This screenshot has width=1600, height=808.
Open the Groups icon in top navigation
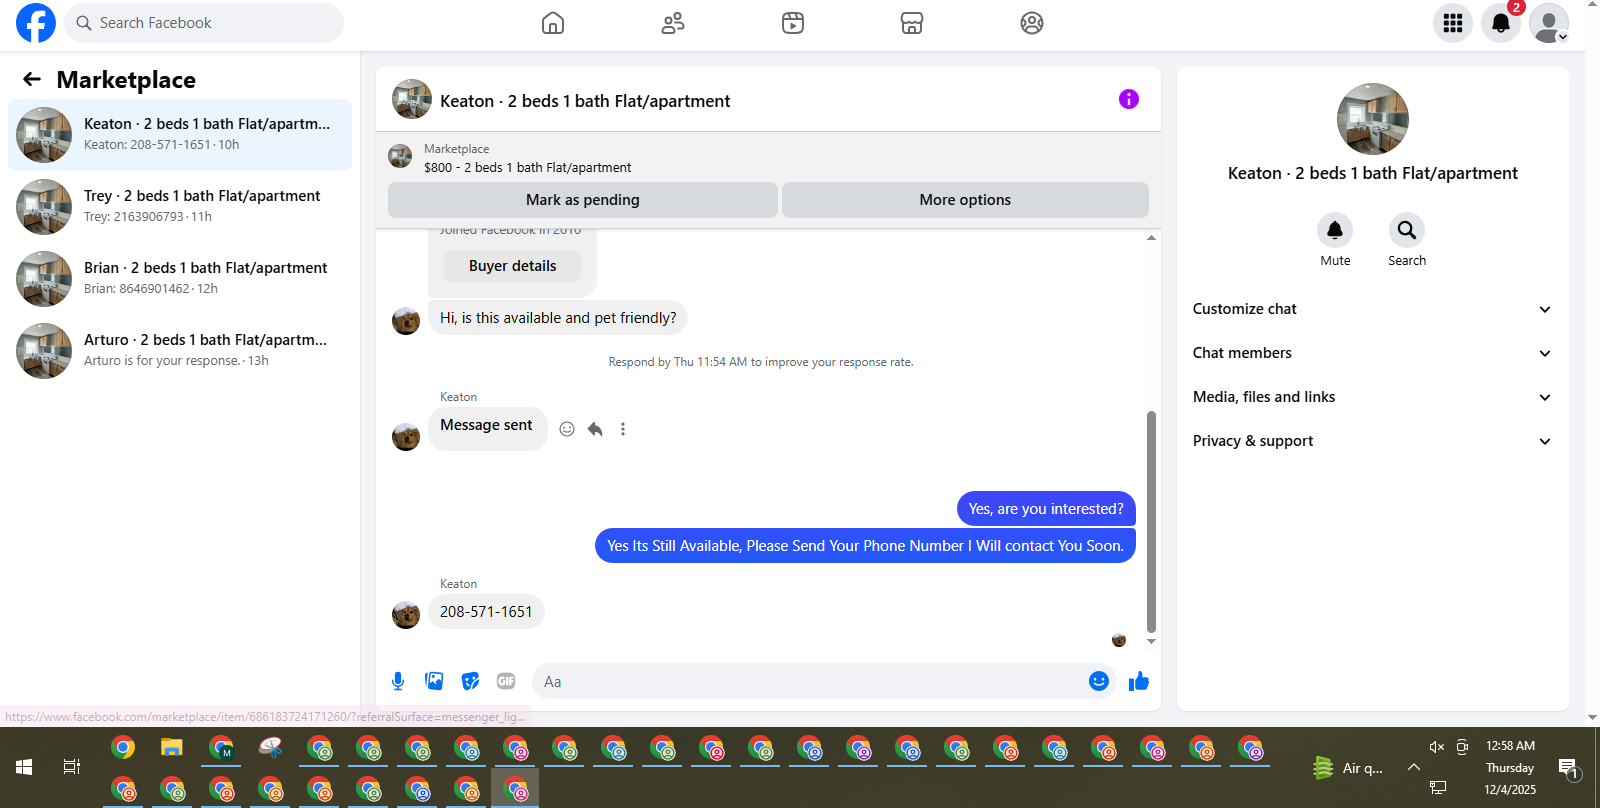1032,23
